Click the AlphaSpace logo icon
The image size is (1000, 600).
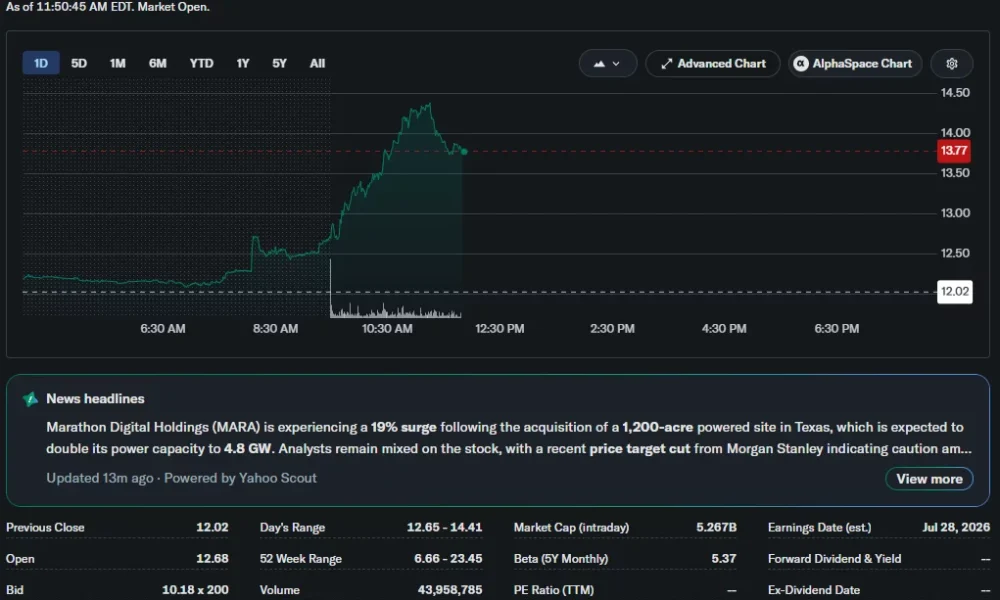pyautogui.click(x=800, y=64)
